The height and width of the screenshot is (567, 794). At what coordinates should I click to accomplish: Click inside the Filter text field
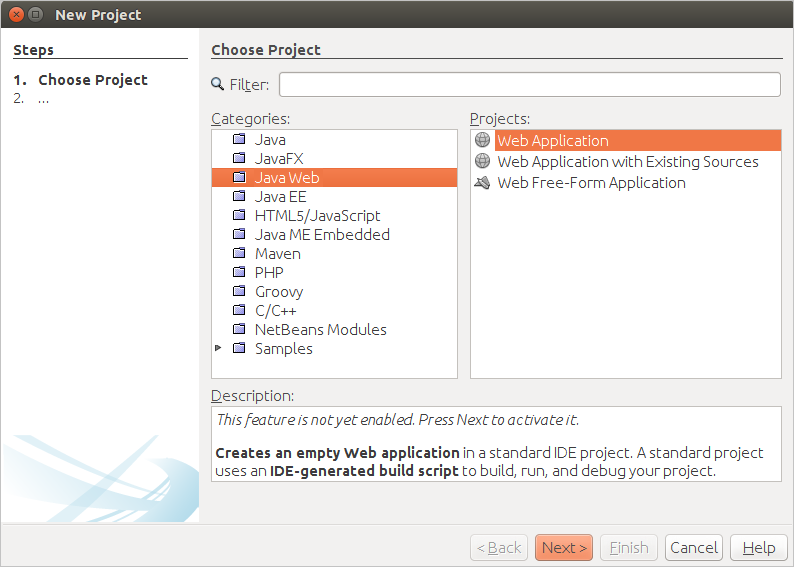[530, 85]
